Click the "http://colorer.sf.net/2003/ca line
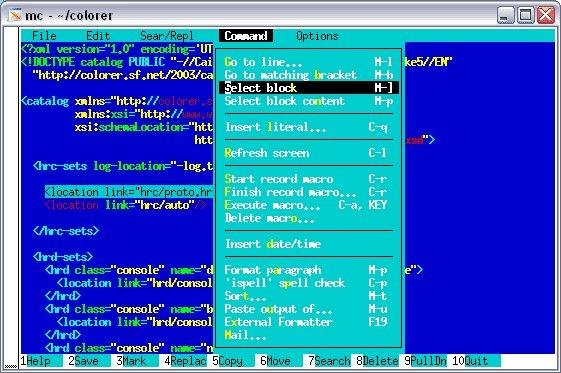The width and height of the screenshot is (561, 373). 123,75
